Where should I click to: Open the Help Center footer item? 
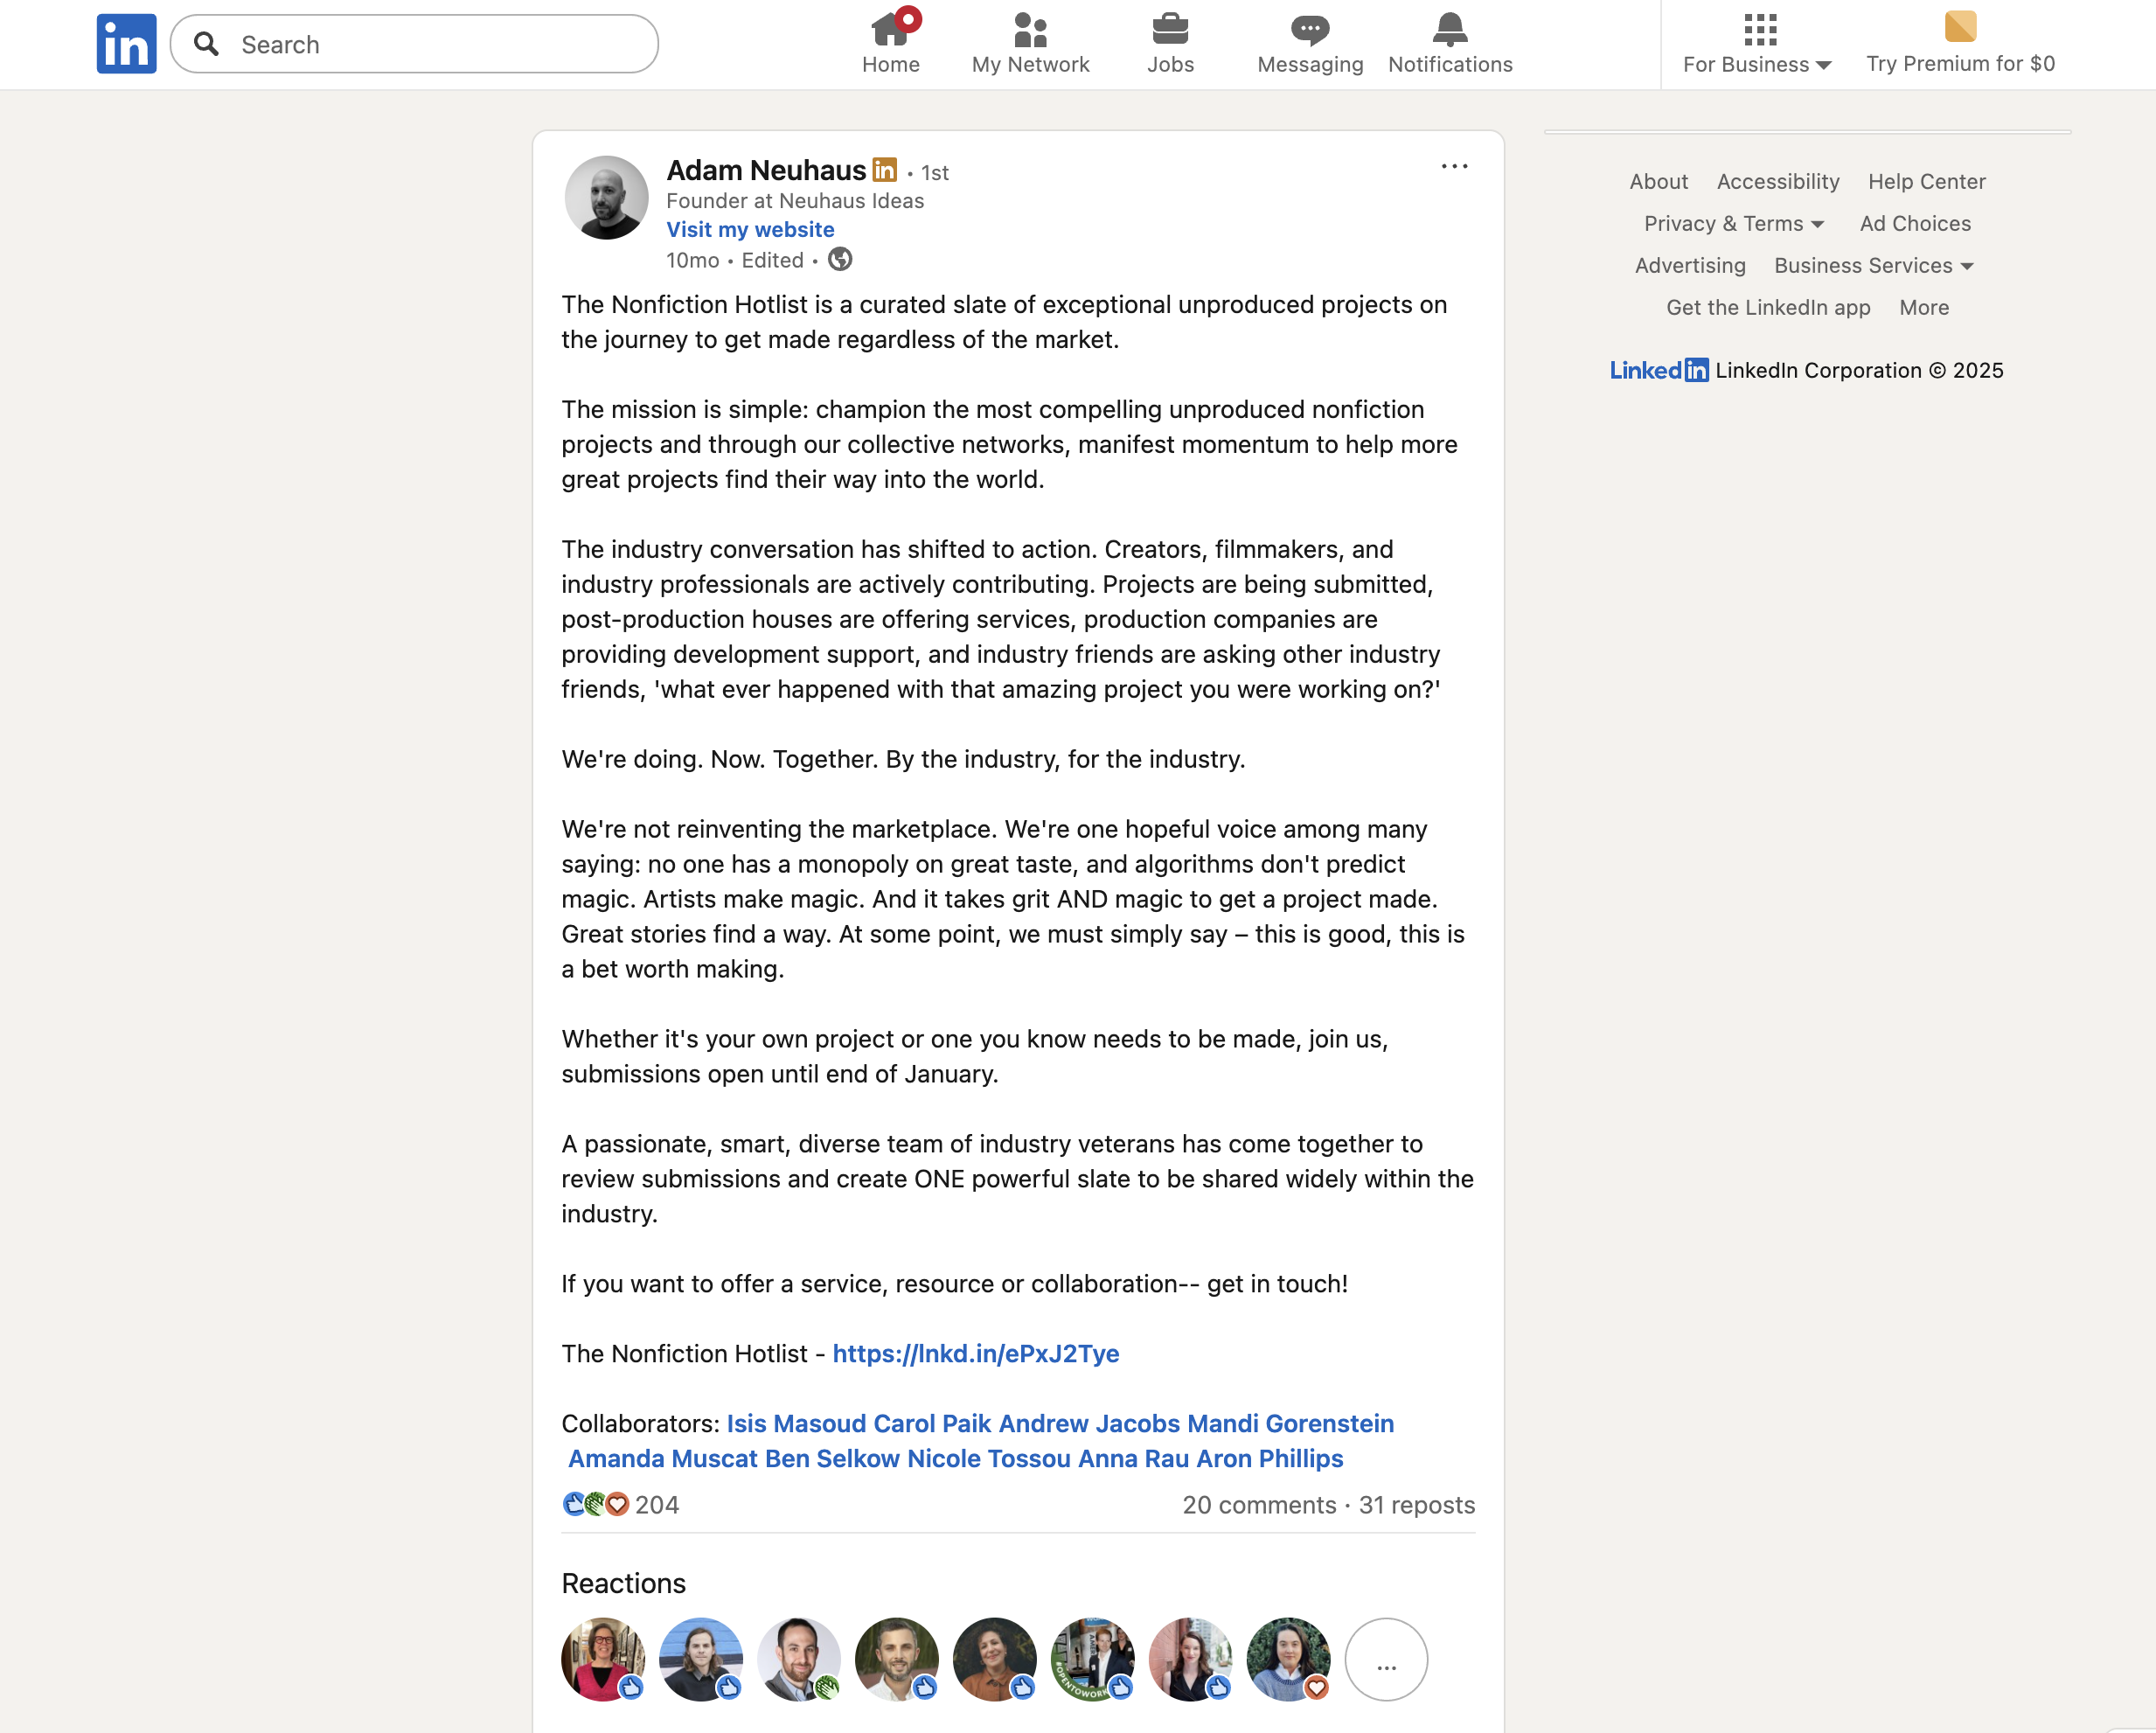click(1926, 182)
